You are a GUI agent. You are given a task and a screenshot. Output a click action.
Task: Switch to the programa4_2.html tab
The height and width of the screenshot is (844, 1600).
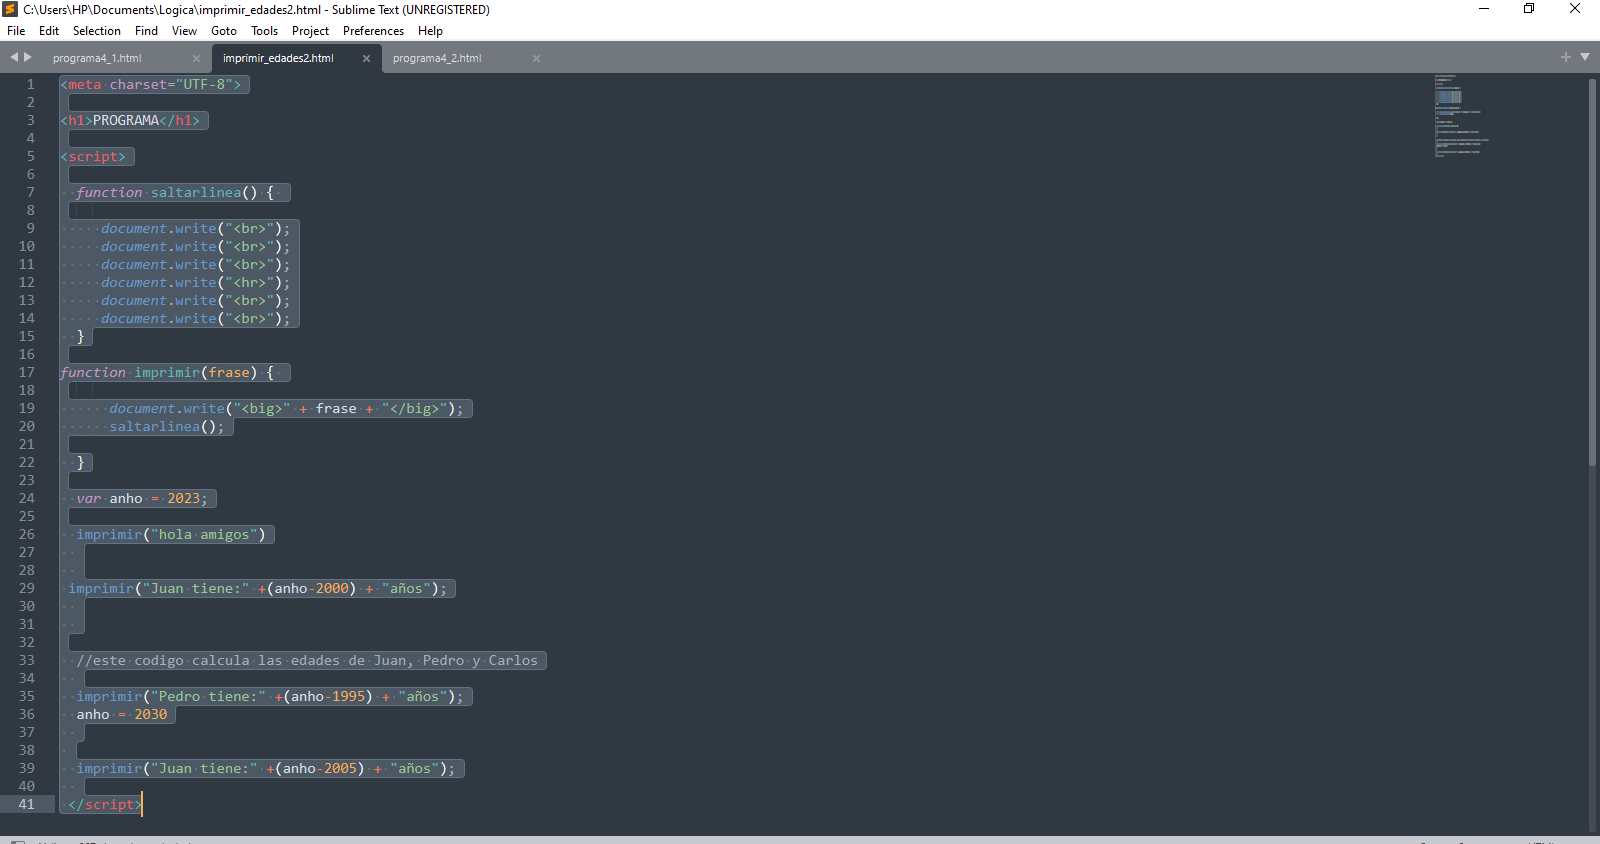click(437, 58)
